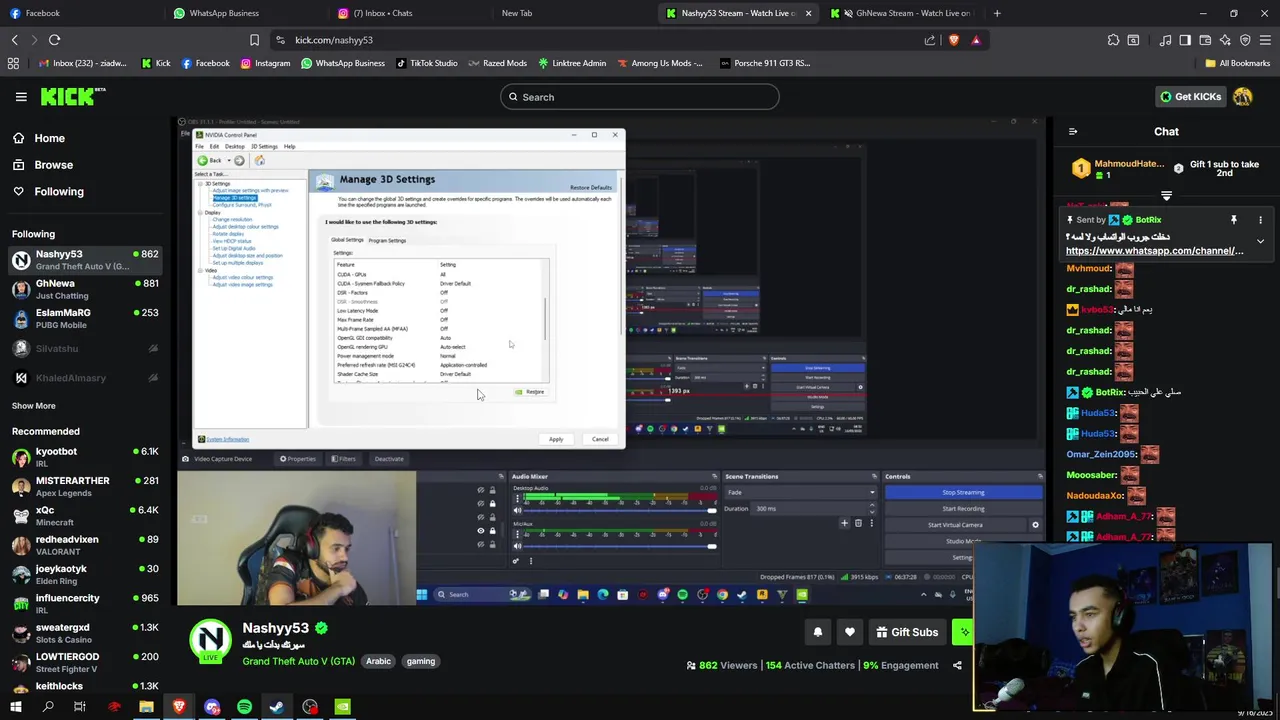Click the gaming tag

421,661
